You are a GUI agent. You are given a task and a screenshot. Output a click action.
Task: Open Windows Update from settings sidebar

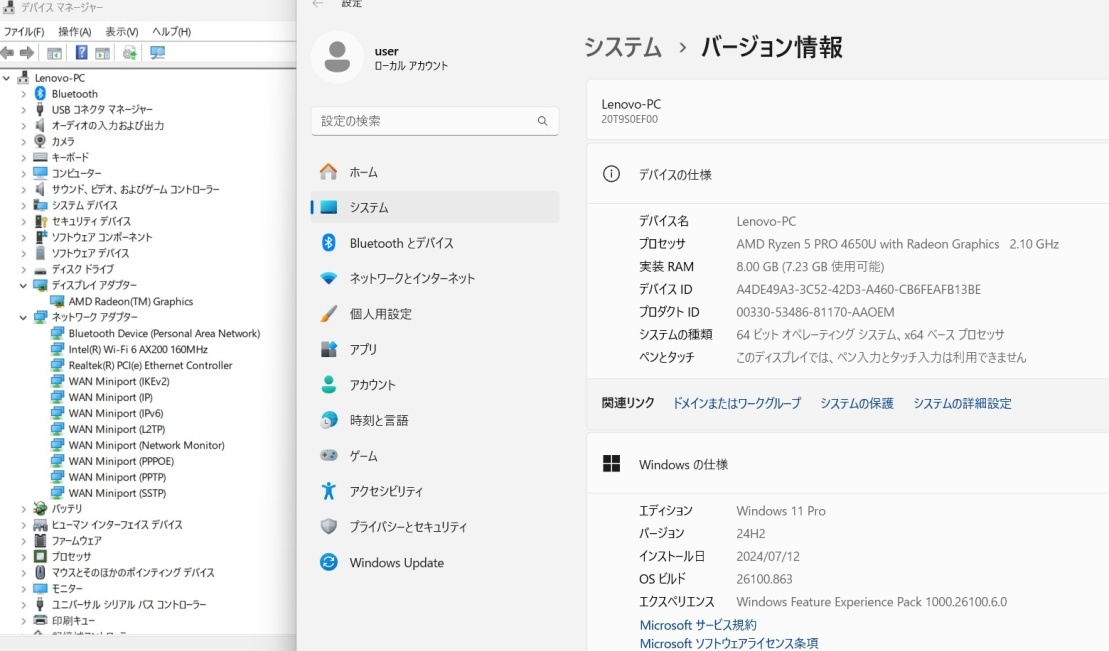click(x=396, y=563)
